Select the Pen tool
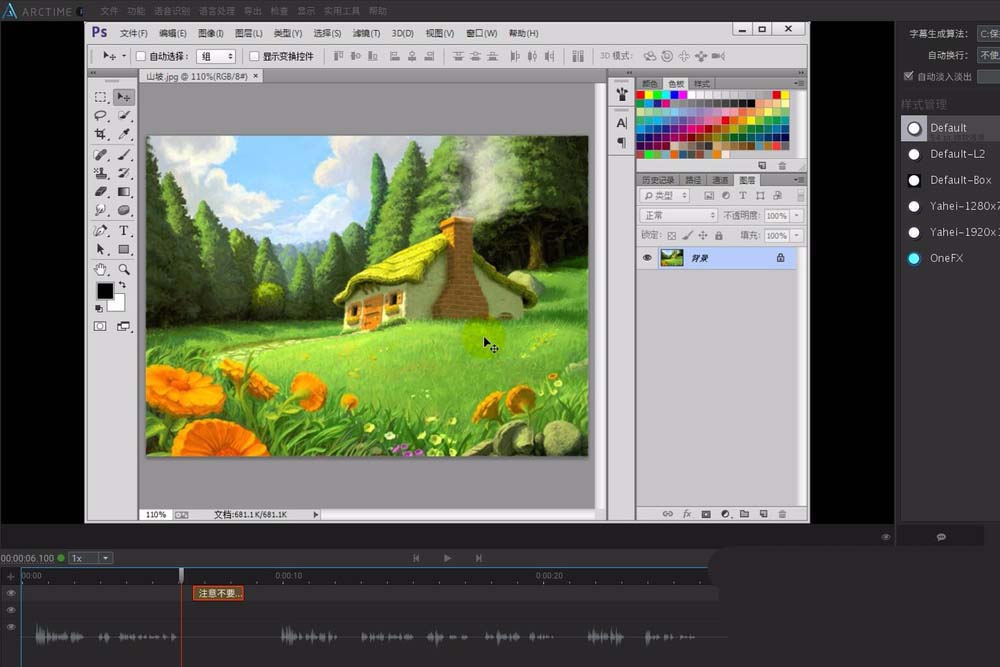The image size is (1000, 667). [100, 230]
